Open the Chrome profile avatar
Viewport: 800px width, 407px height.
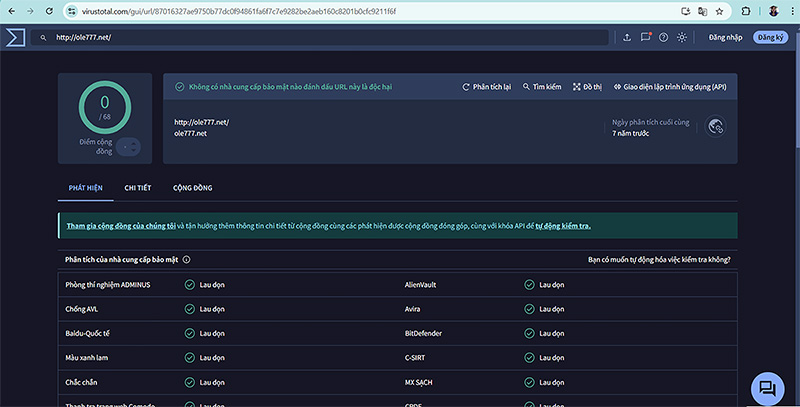click(x=773, y=11)
